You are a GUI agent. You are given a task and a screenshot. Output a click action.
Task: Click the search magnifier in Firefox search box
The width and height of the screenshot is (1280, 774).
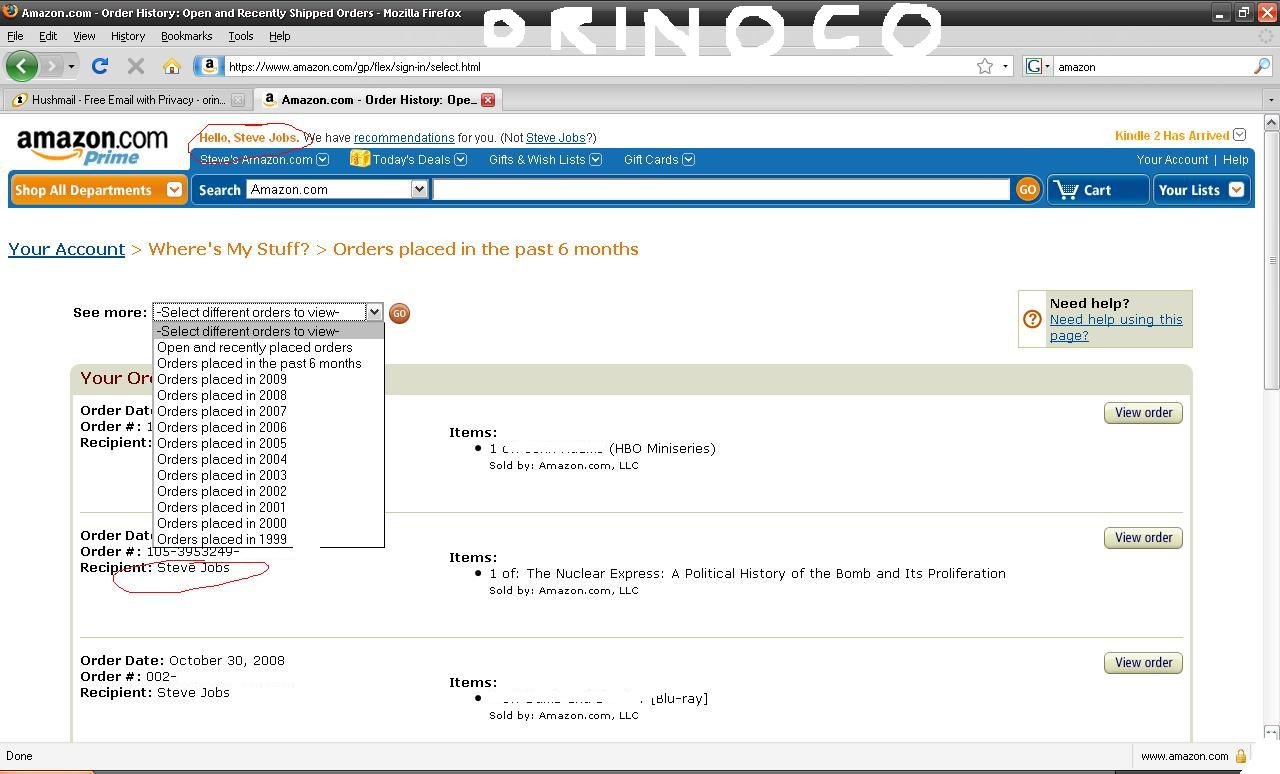pyautogui.click(x=1262, y=66)
